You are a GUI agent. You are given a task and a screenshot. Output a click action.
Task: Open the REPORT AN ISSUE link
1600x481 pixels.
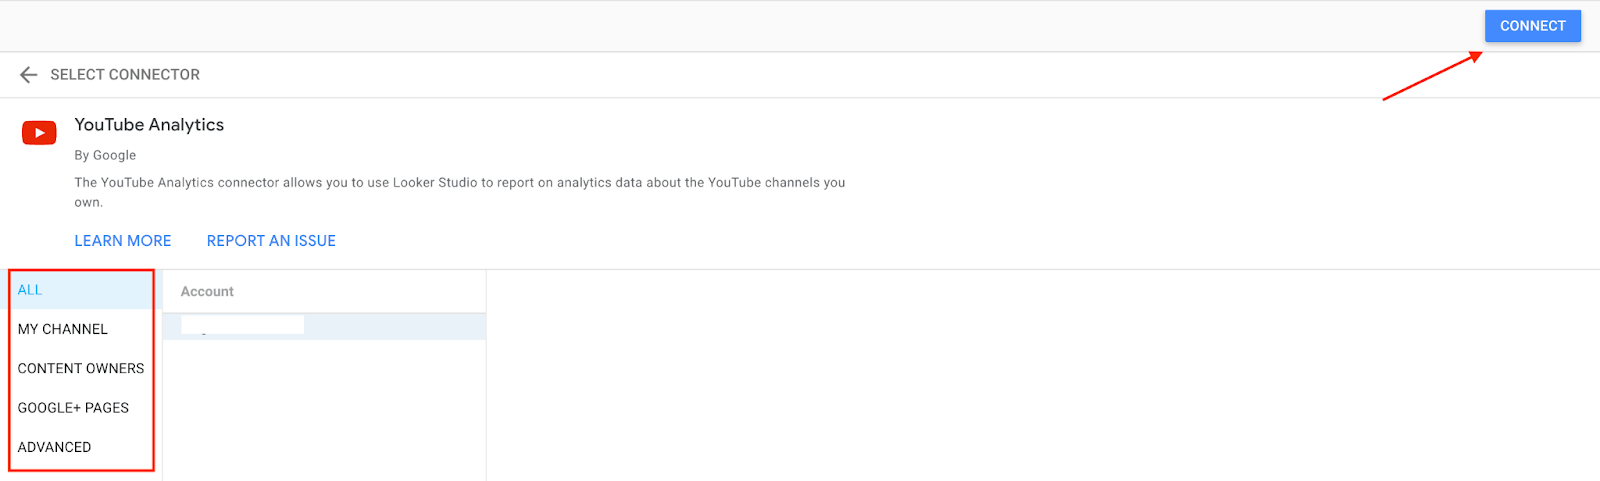(271, 241)
